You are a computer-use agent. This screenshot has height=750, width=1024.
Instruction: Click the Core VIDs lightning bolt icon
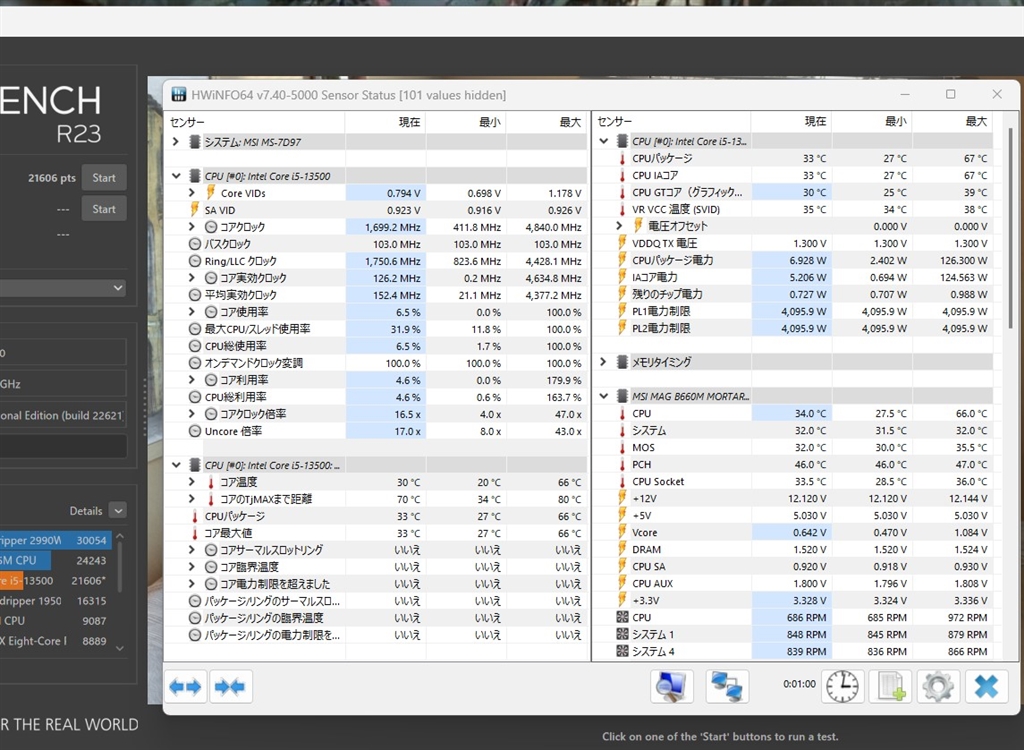tap(211, 193)
